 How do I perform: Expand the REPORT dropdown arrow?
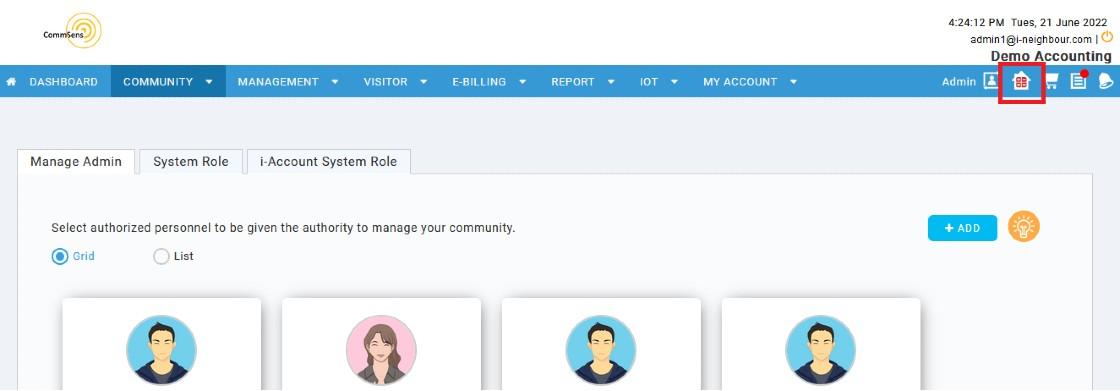pyautogui.click(x=611, y=81)
